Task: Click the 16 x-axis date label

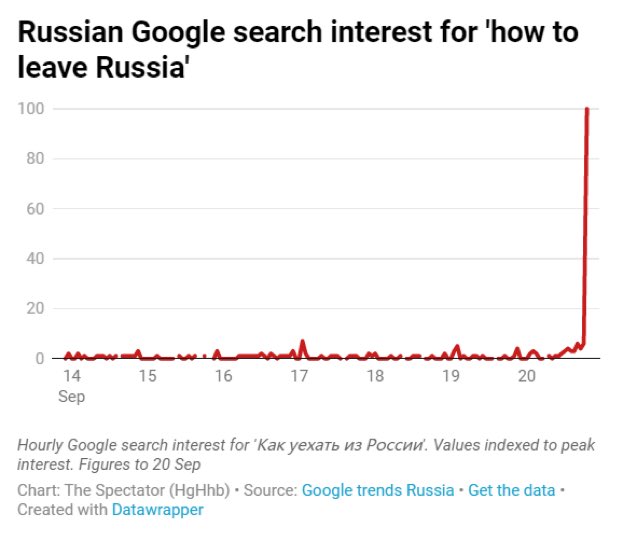Action: pyautogui.click(x=223, y=377)
